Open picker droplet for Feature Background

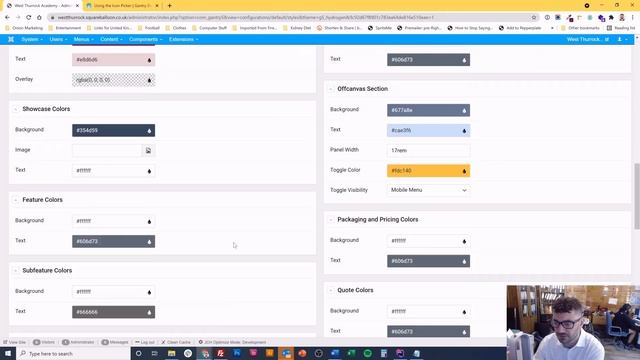pos(149,221)
